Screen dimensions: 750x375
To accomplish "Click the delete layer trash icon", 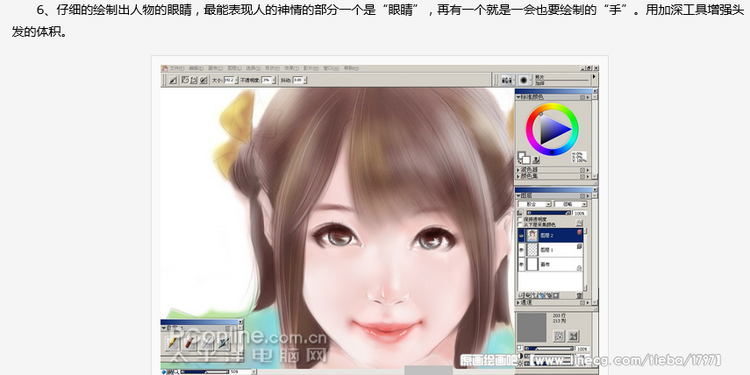I will point(578,295).
